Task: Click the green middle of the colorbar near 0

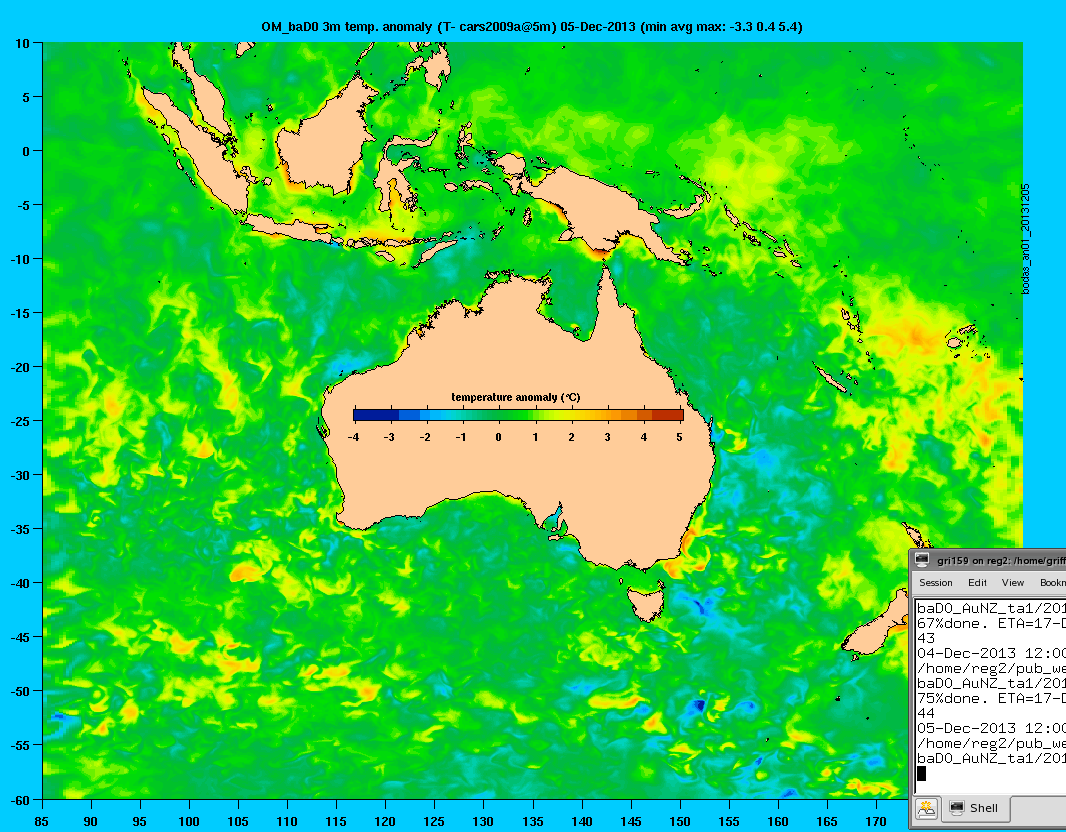Action: 498,415
